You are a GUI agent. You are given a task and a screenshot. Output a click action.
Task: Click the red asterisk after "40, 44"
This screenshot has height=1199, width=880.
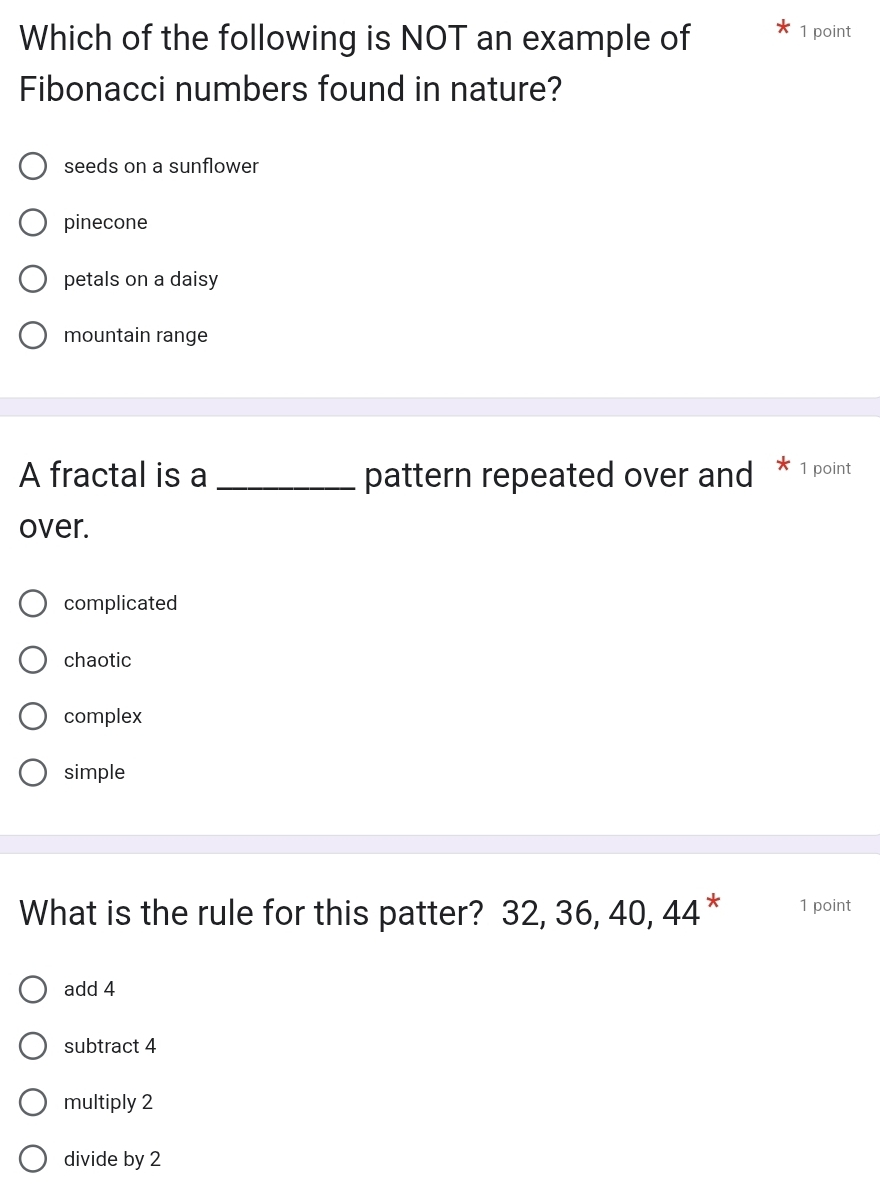pyautogui.click(x=713, y=901)
